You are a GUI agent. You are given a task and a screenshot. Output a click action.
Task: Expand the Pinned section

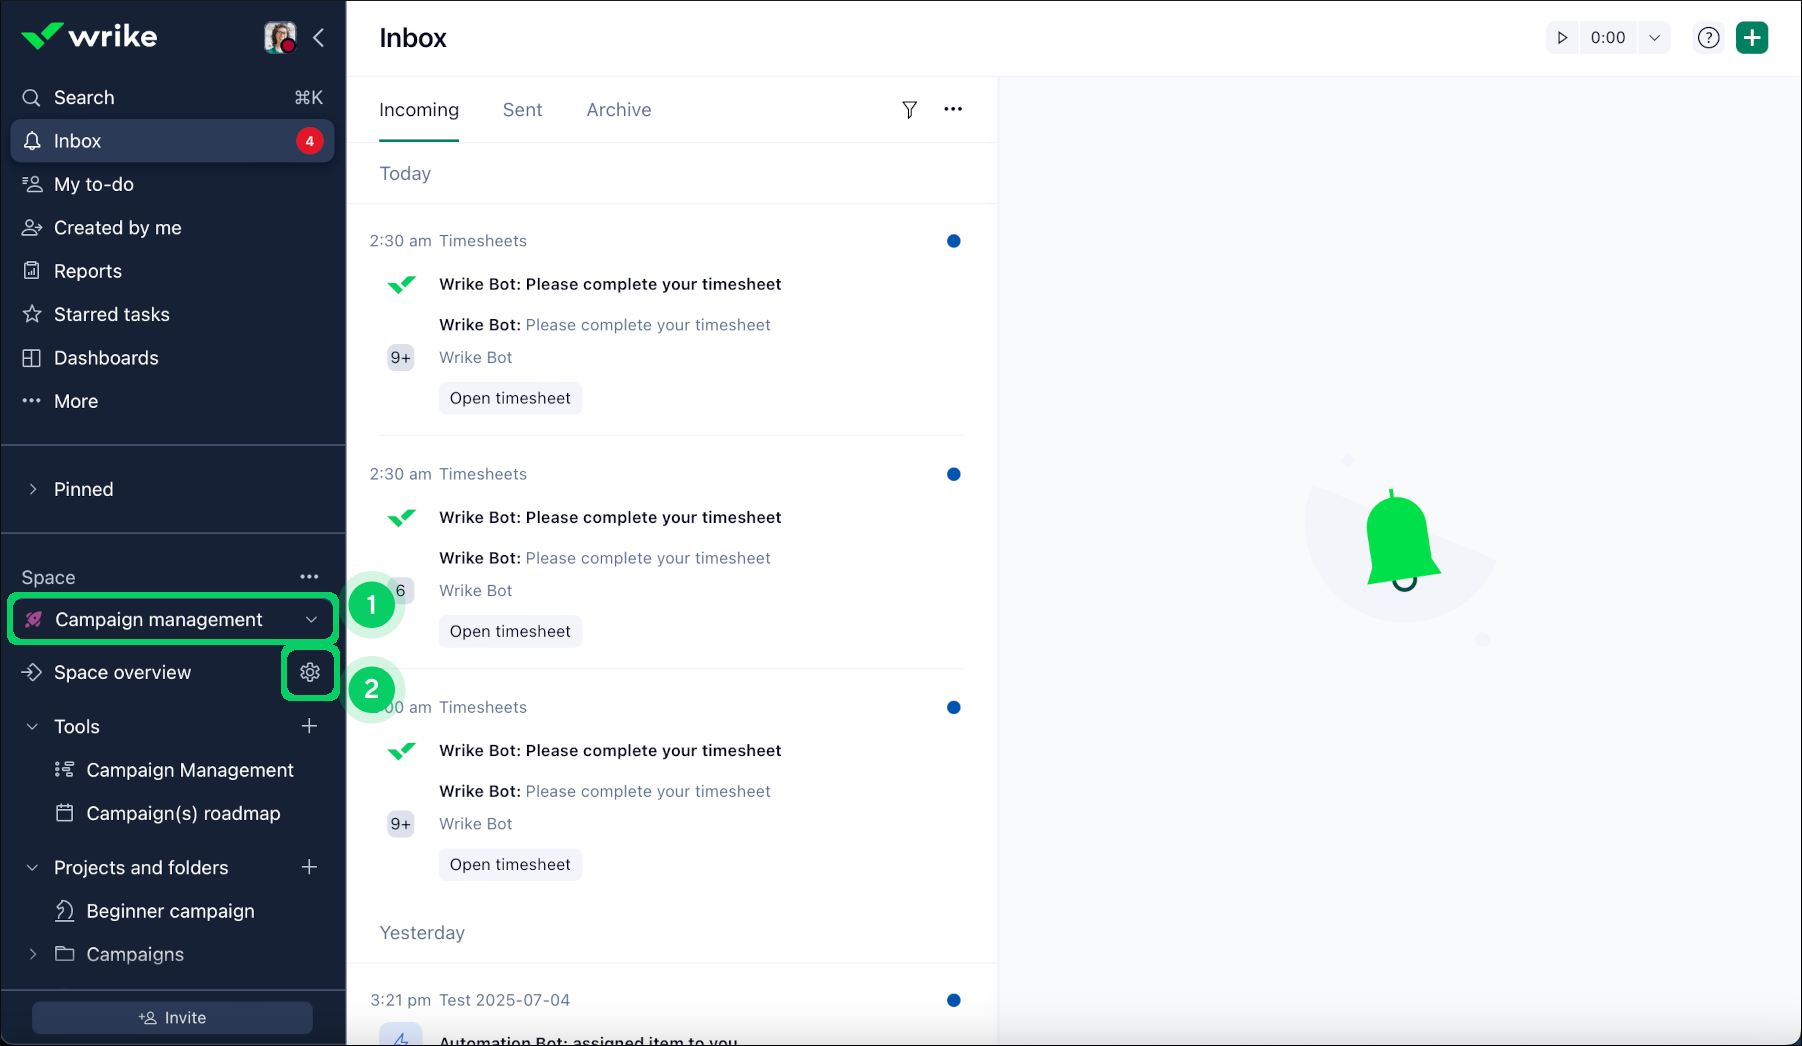tap(33, 489)
